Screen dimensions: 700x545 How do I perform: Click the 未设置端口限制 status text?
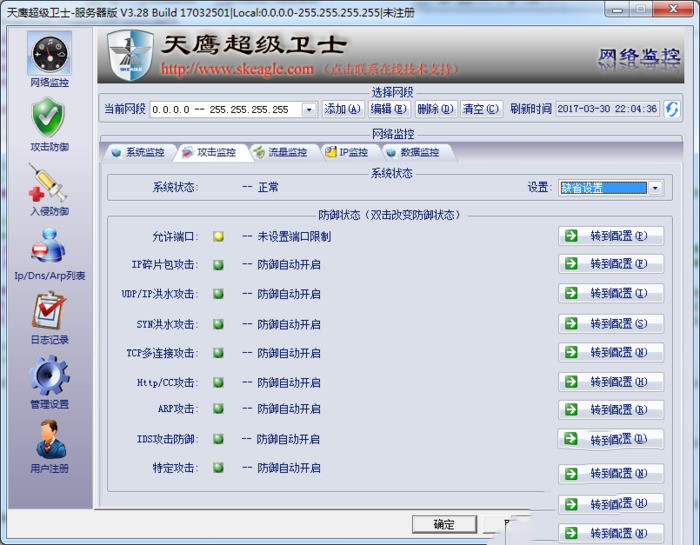click(294, 237)
